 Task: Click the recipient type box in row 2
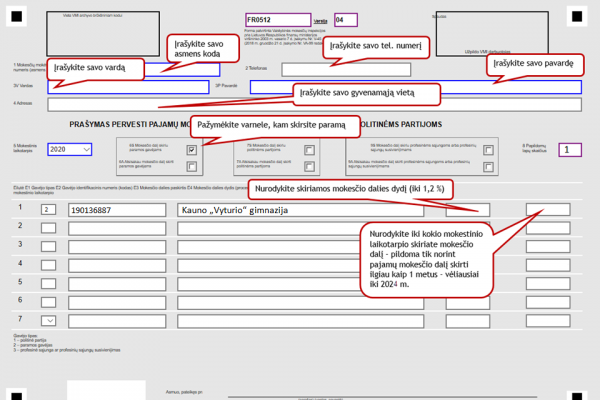coord(49,228)
